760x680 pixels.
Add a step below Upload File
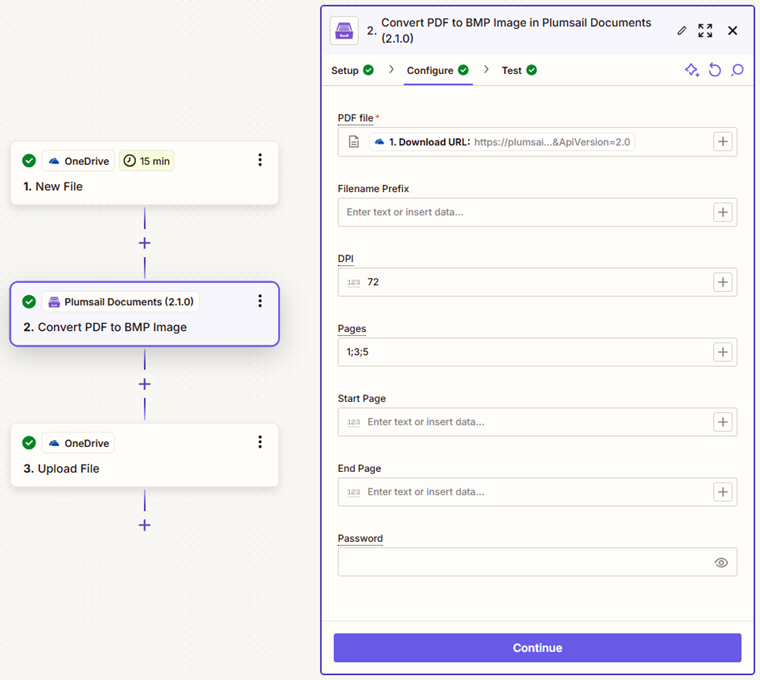[x=144, y=525]
